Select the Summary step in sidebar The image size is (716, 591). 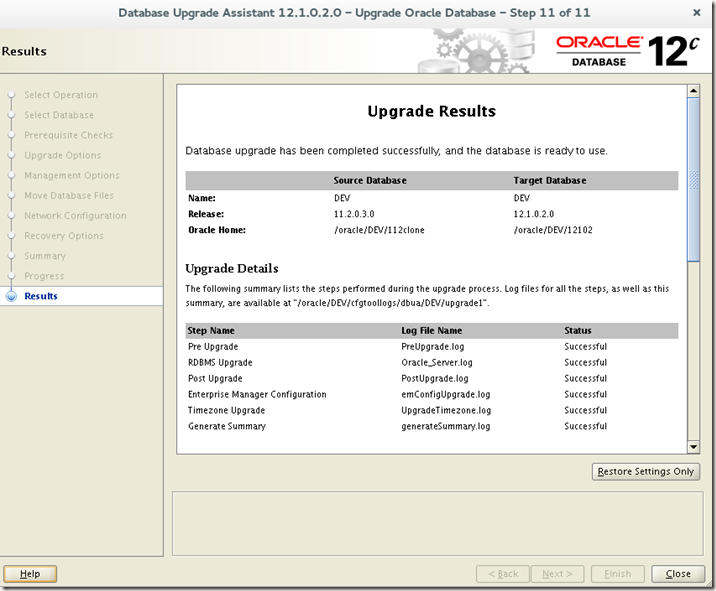coord(45,256)
